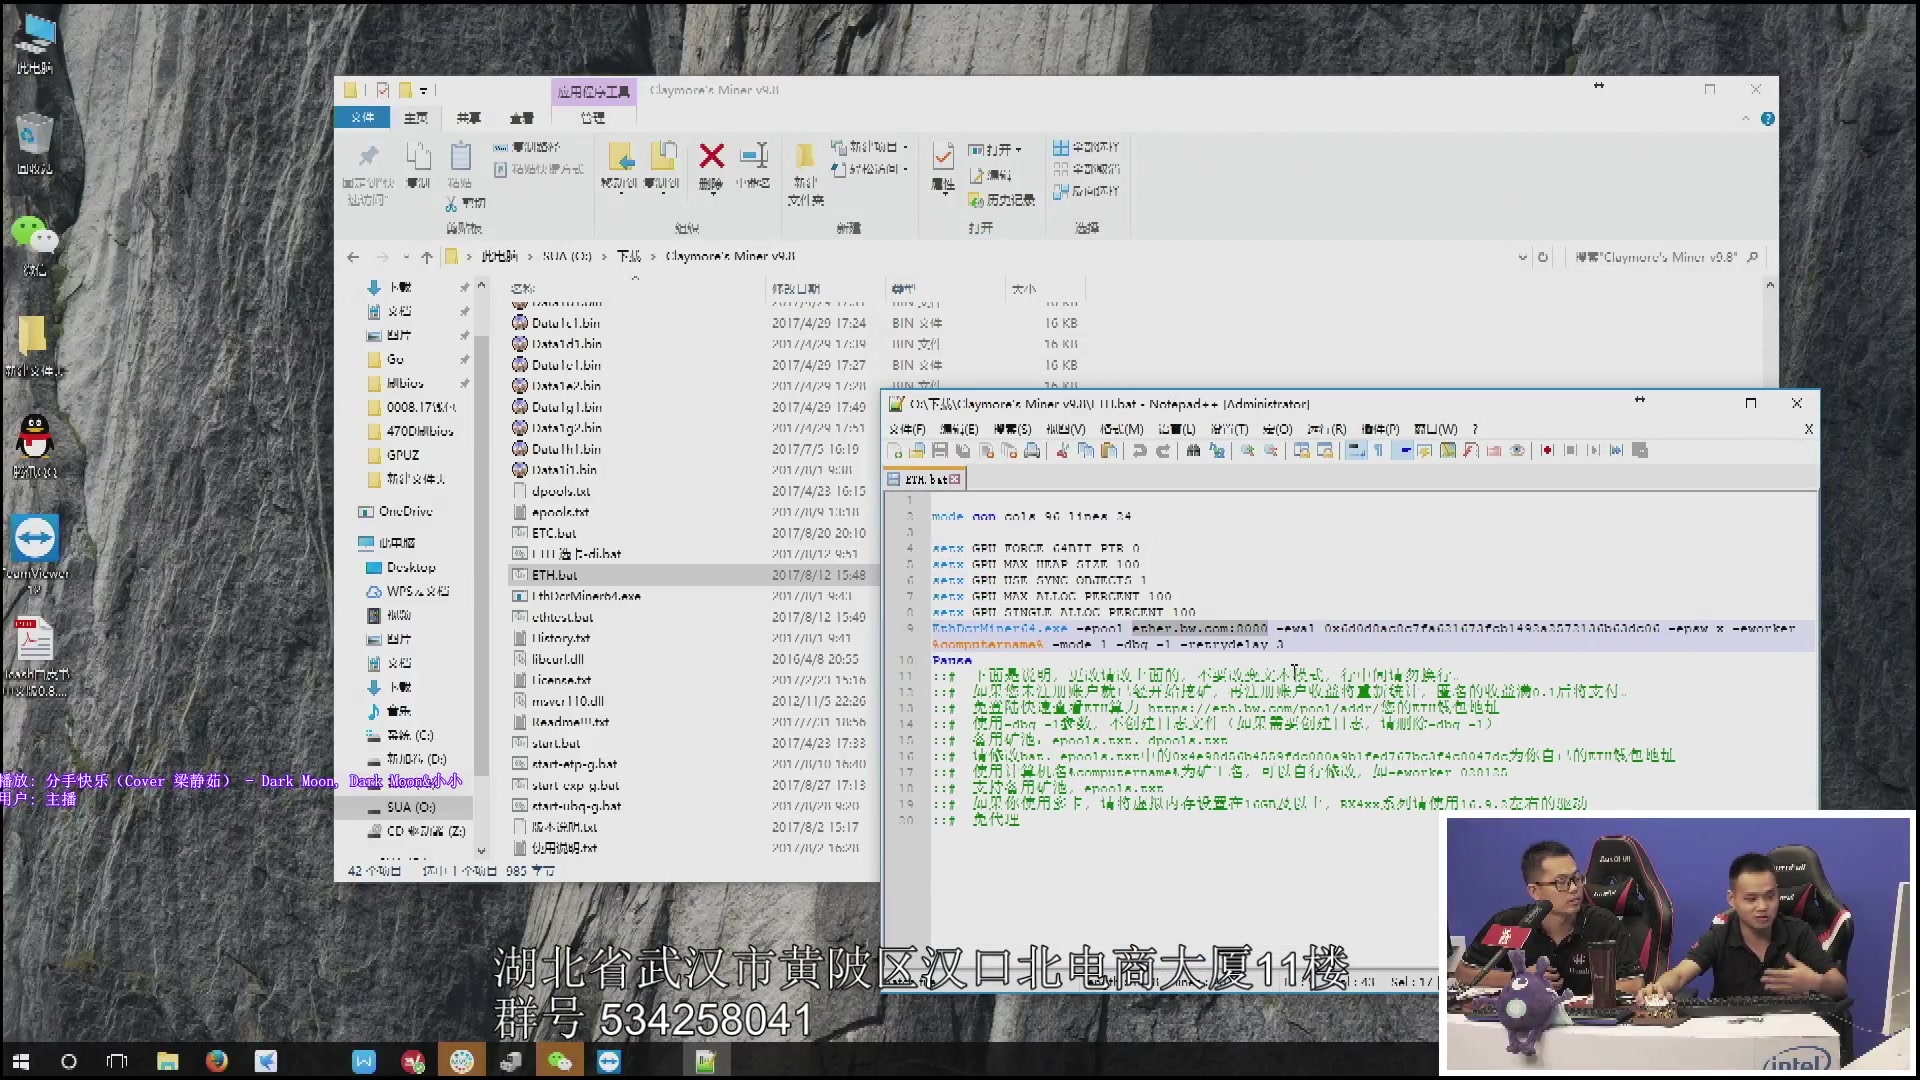Click Explorer up-one-level arrow

coord(427,258)
